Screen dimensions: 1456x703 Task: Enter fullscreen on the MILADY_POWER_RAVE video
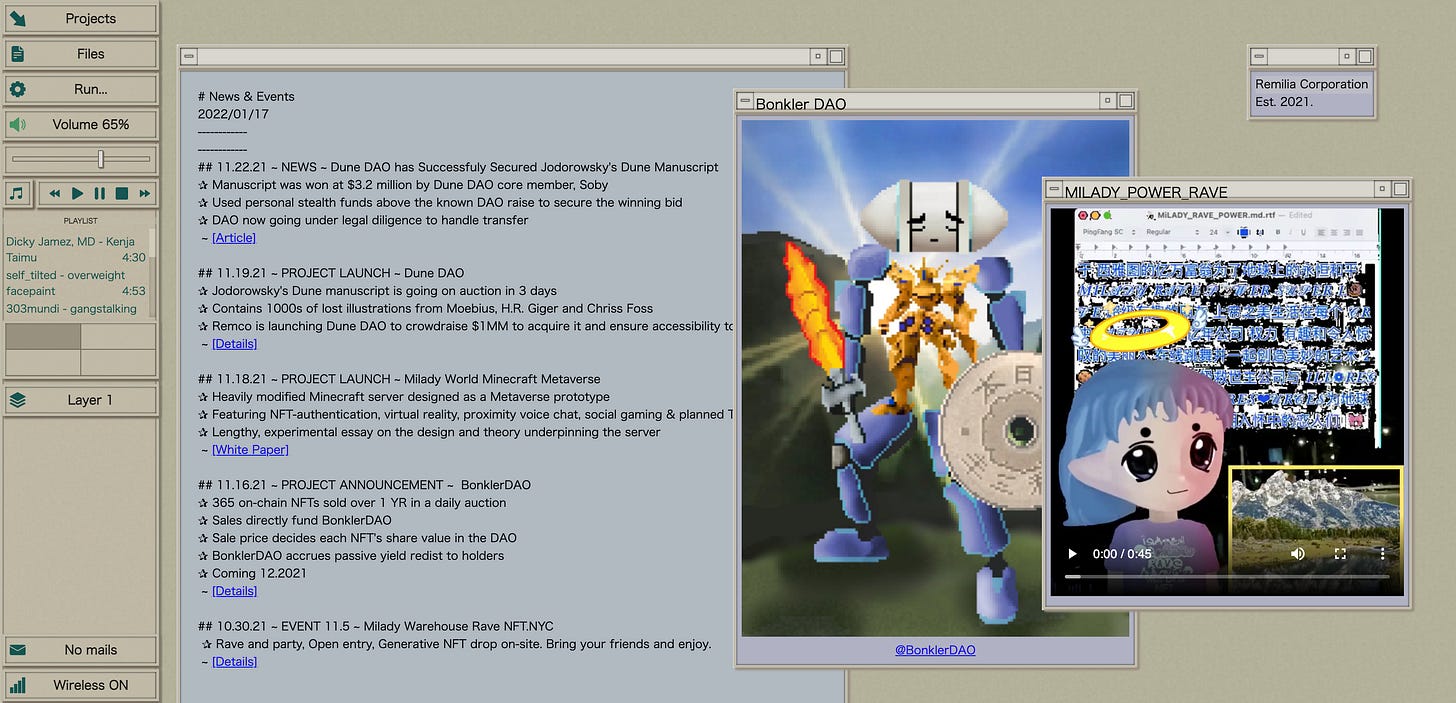1340,553
